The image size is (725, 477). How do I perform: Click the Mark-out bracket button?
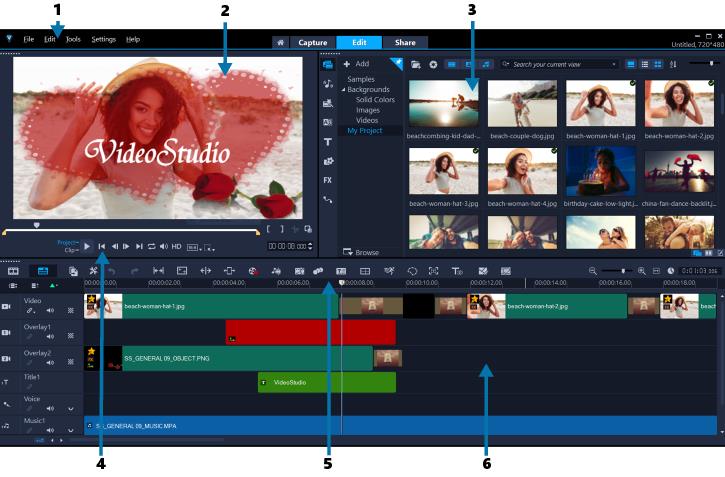pyautogui.click(x=282, y=229)
